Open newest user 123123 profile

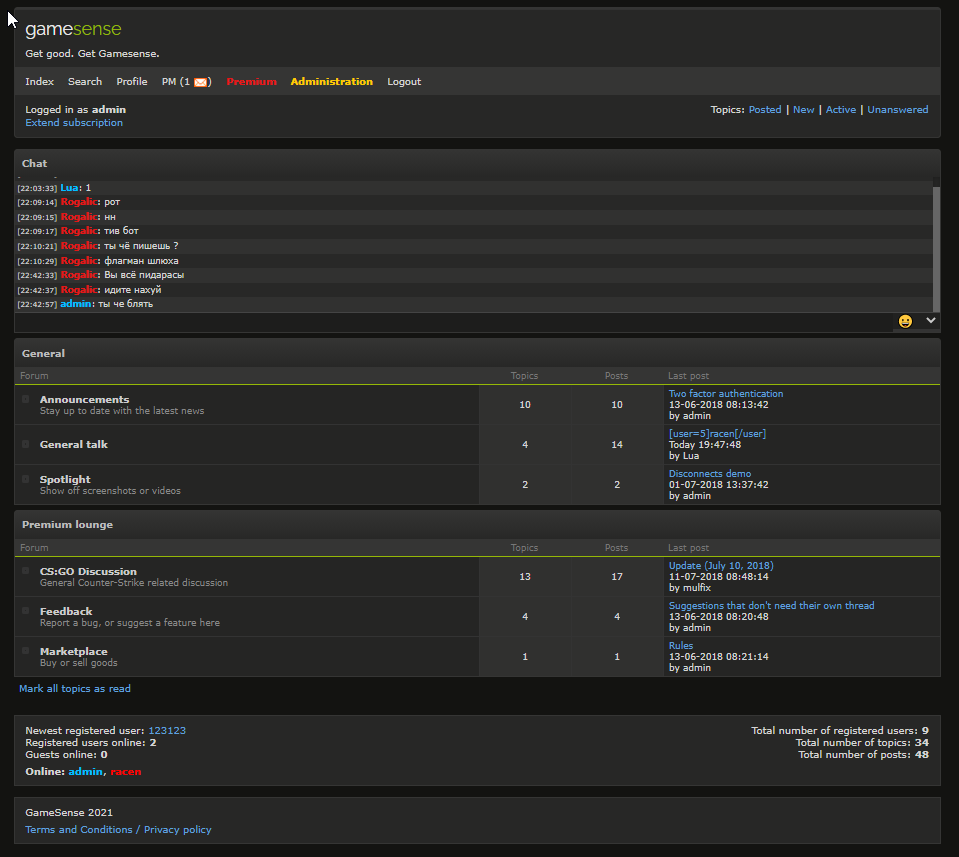coord(167,731)
